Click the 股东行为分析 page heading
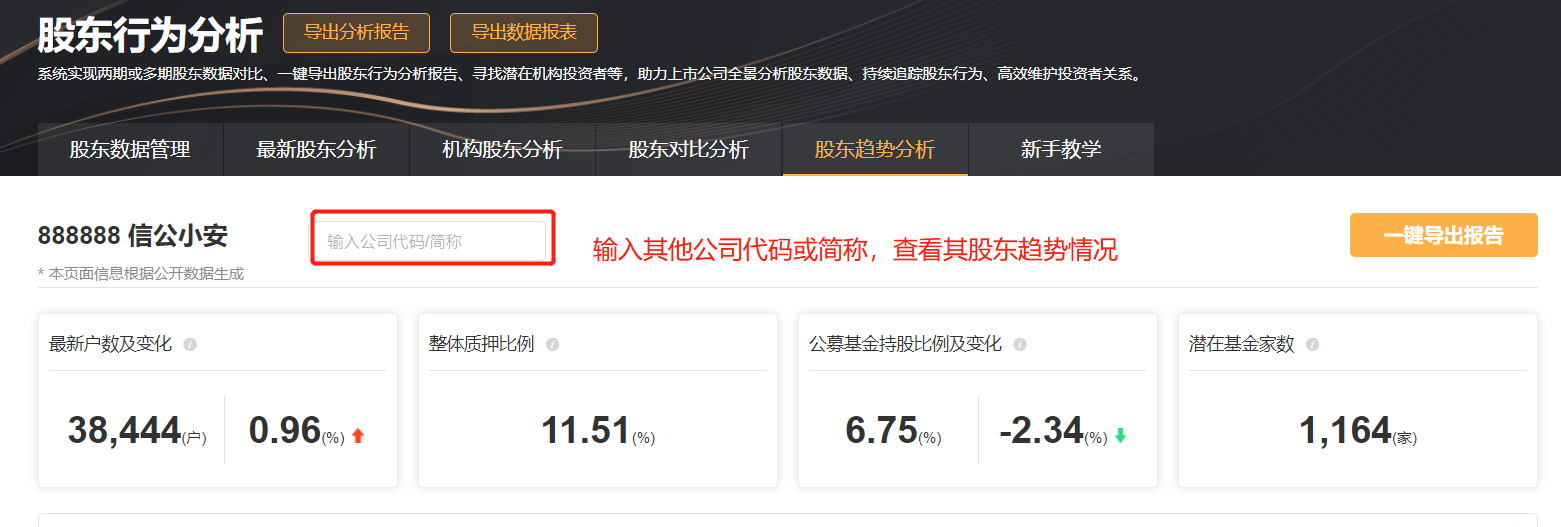Screen dimensions: 1561x527 point(150,35)
